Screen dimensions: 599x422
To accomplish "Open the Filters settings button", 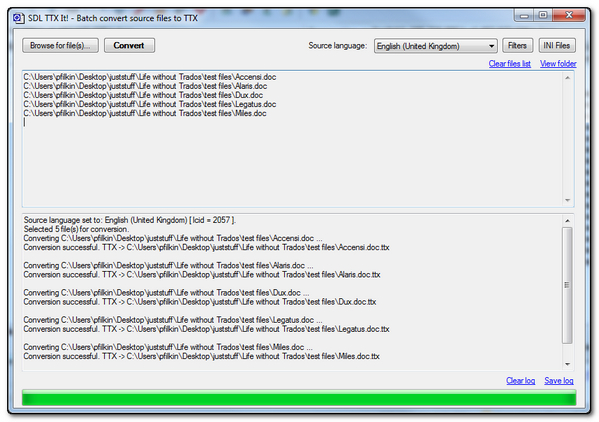I will (517, 46).
